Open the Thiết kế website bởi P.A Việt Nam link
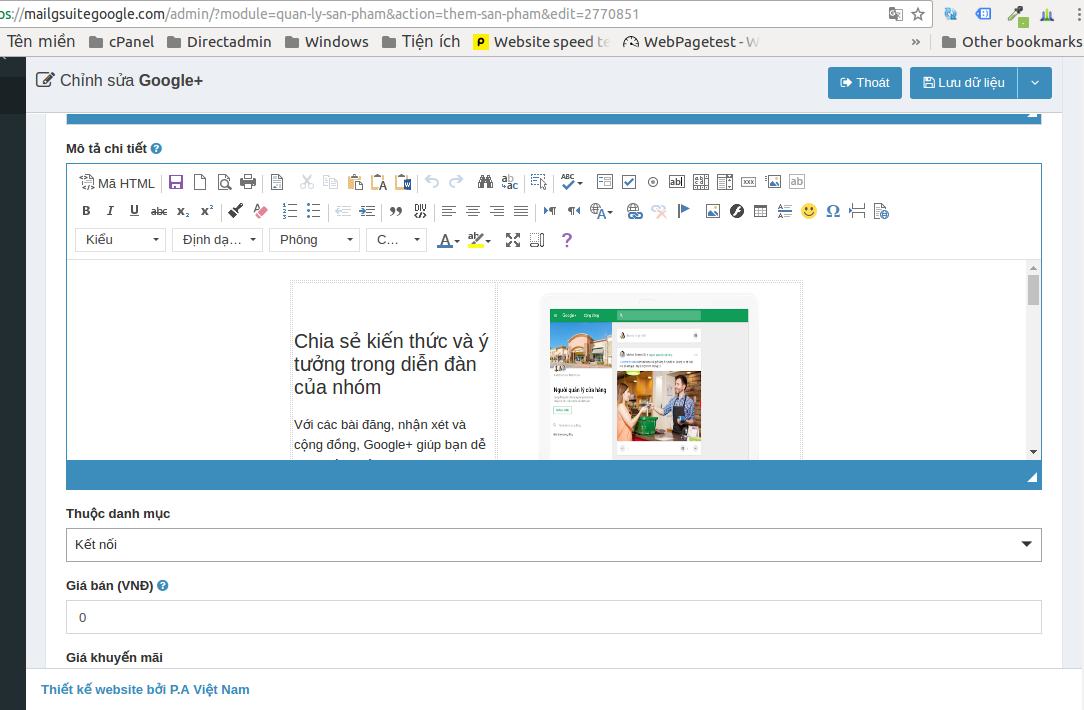The width and height of the screenshot is (1084, 710). click(145, 689)
